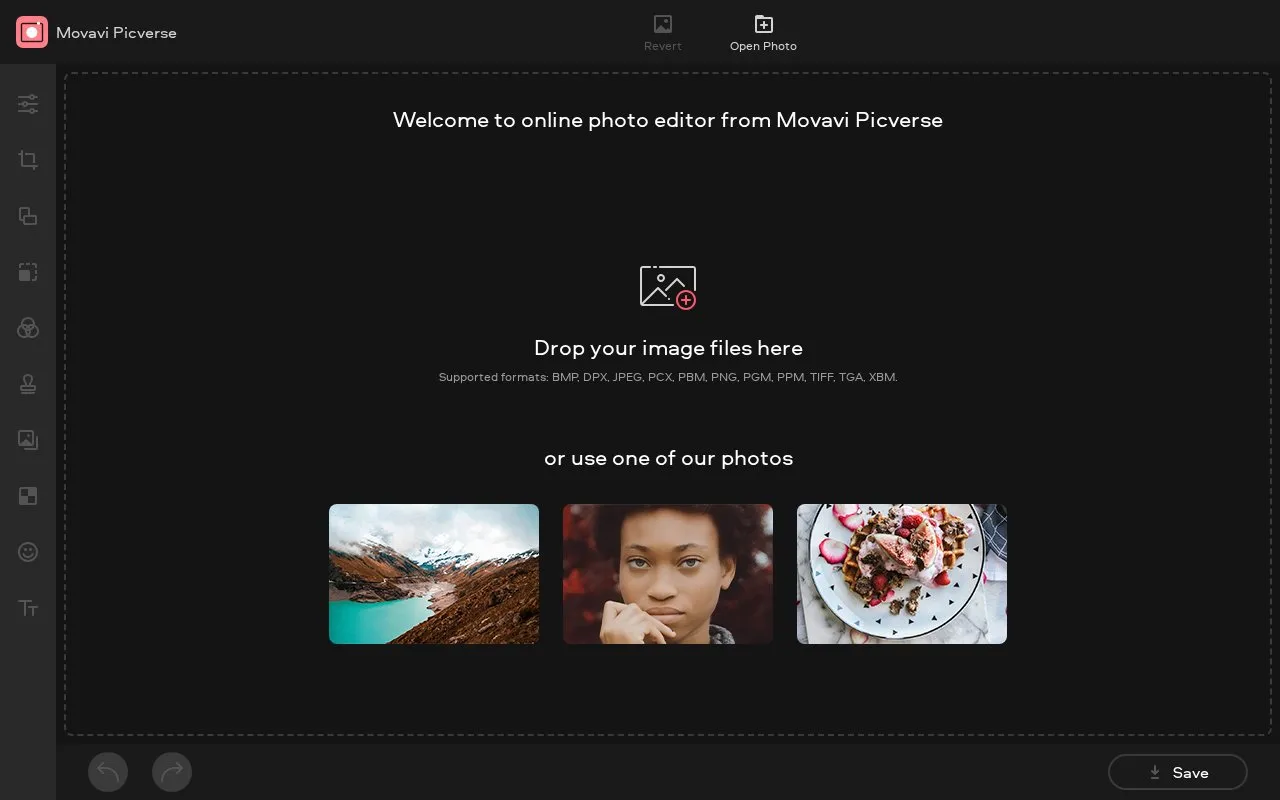Select the Stamp tool icon

point(28,384)
